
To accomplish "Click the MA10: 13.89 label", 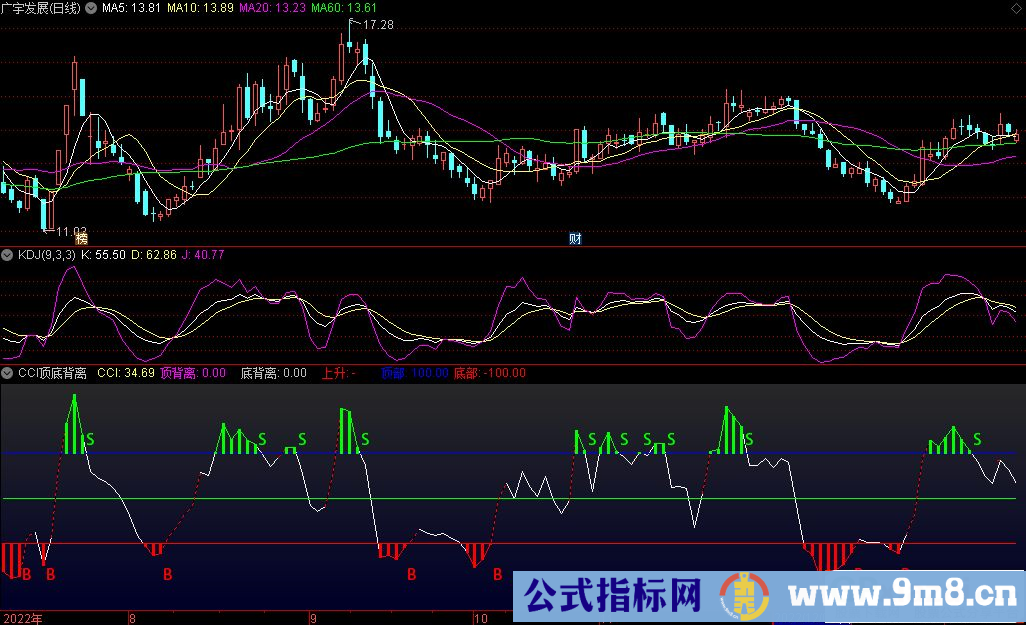I will coord(200,9).
